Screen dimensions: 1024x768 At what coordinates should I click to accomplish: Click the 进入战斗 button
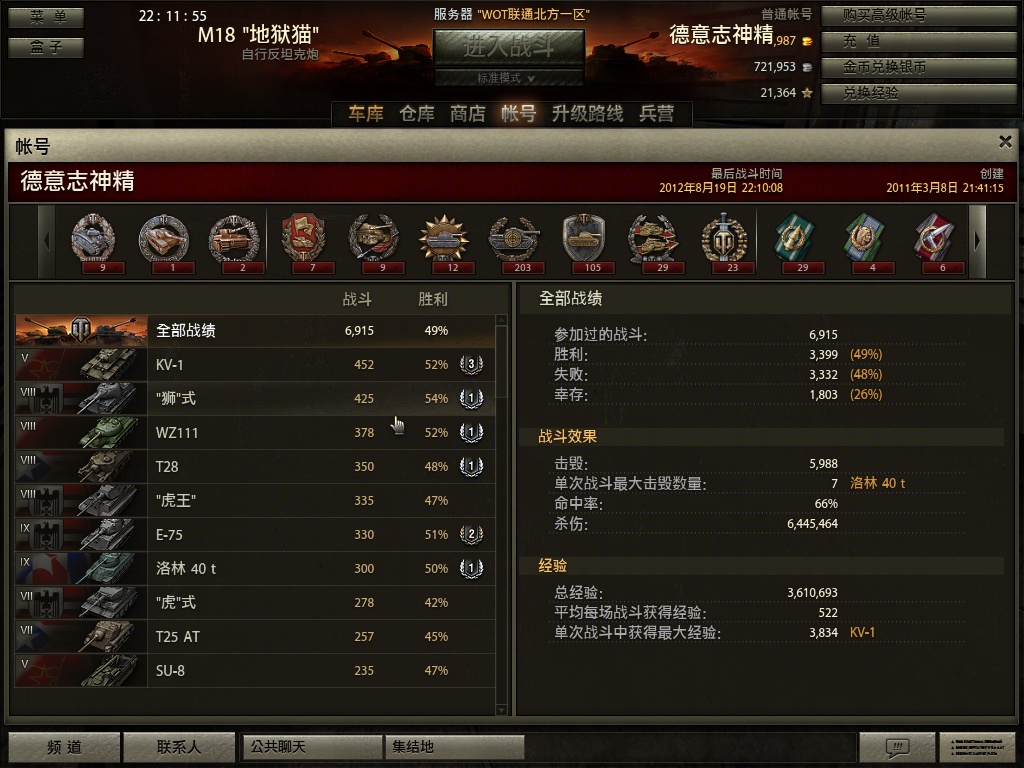pos(508,46)
